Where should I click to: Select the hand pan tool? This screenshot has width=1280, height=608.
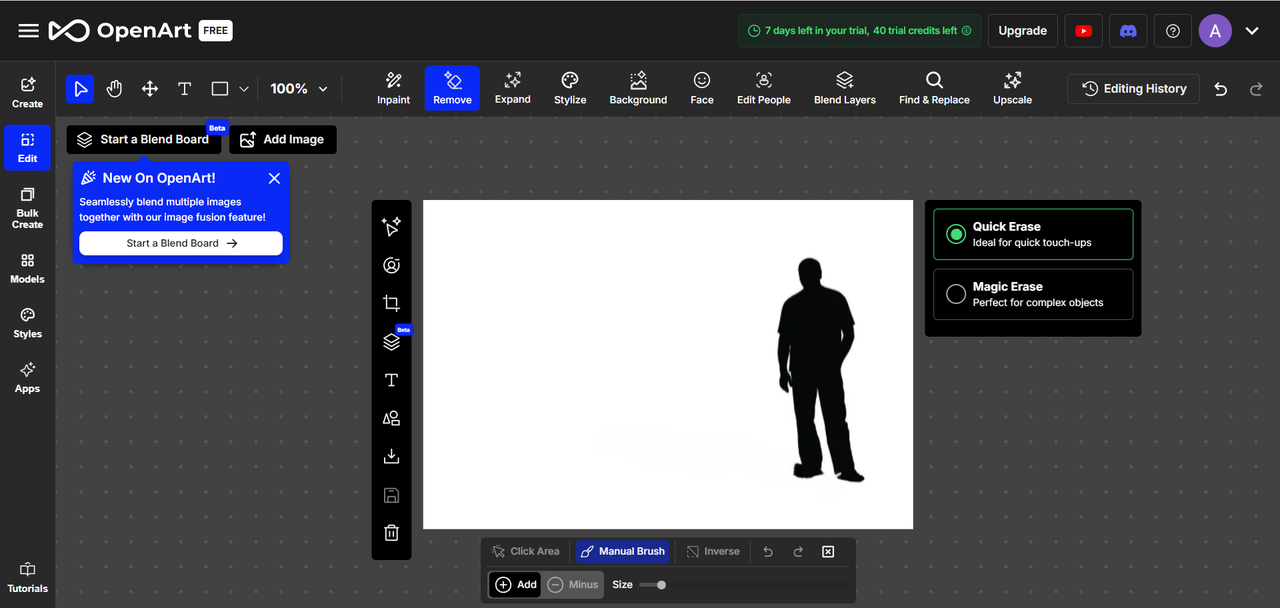pyautogui.click(x=115, y=89)
